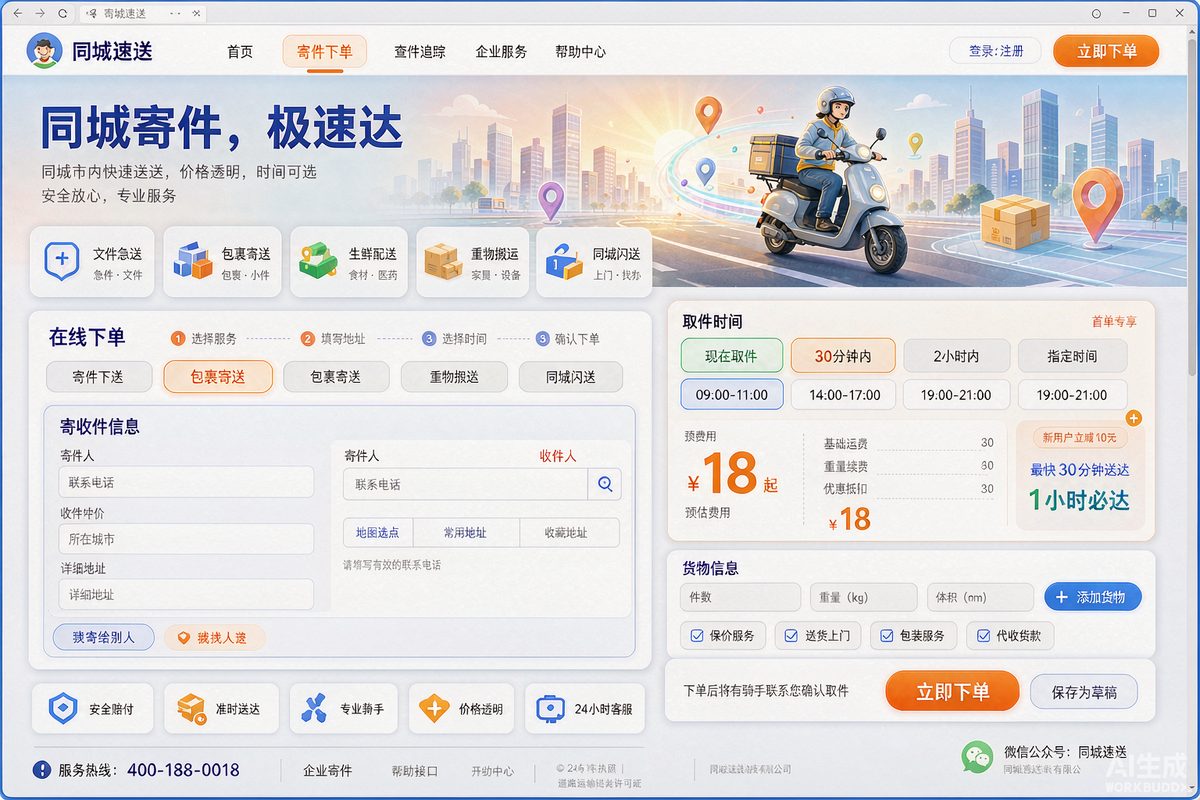1200x800 pixels.
Task: Click the step 2 填写地址 indicator
Action: pyautogui.click(x=333, y=339)
